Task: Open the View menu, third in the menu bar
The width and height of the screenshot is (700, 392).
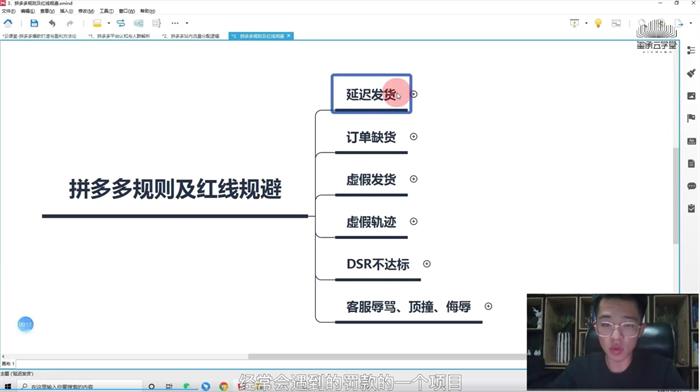Action: pyautogui.click(x=47, y=11)
